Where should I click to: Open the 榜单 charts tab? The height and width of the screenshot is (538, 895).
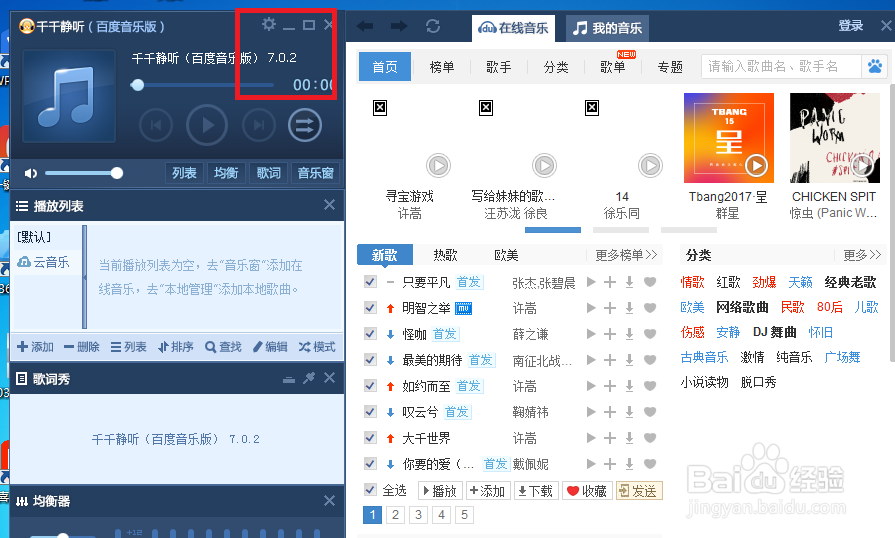[x=442, y=67]
